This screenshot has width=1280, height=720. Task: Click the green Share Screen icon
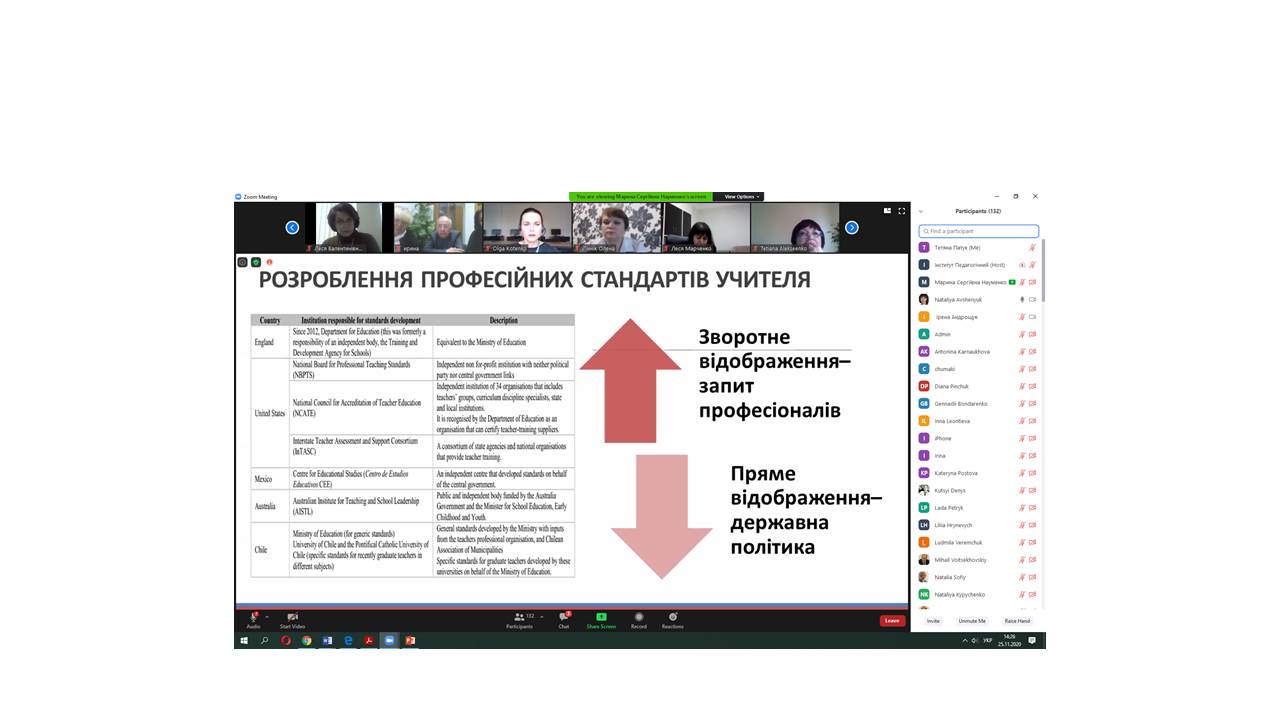[x=601, y=619]
